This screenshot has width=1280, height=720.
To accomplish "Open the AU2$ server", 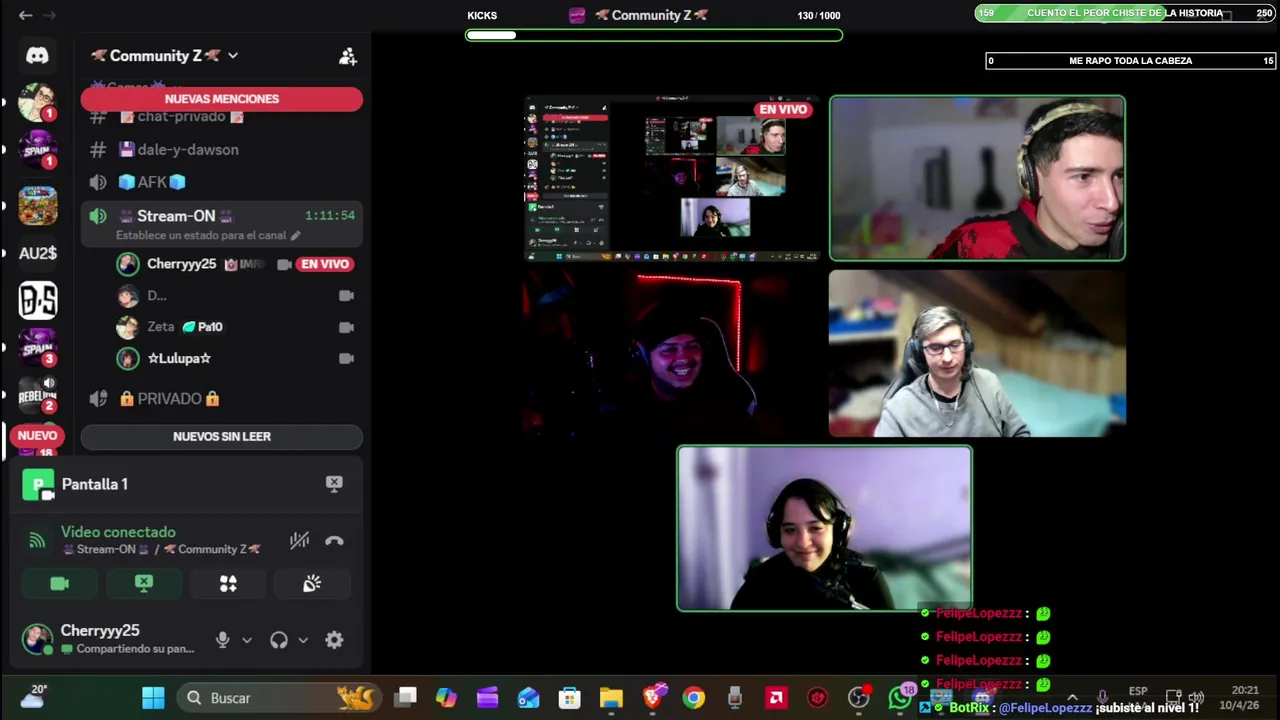I will pos(37,253).
